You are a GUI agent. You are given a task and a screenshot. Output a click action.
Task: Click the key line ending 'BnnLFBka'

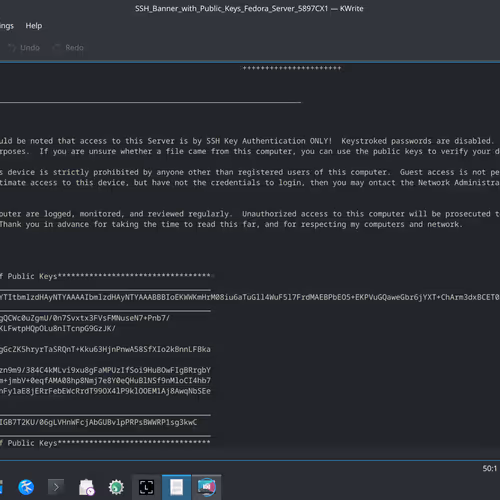point(105,349)
